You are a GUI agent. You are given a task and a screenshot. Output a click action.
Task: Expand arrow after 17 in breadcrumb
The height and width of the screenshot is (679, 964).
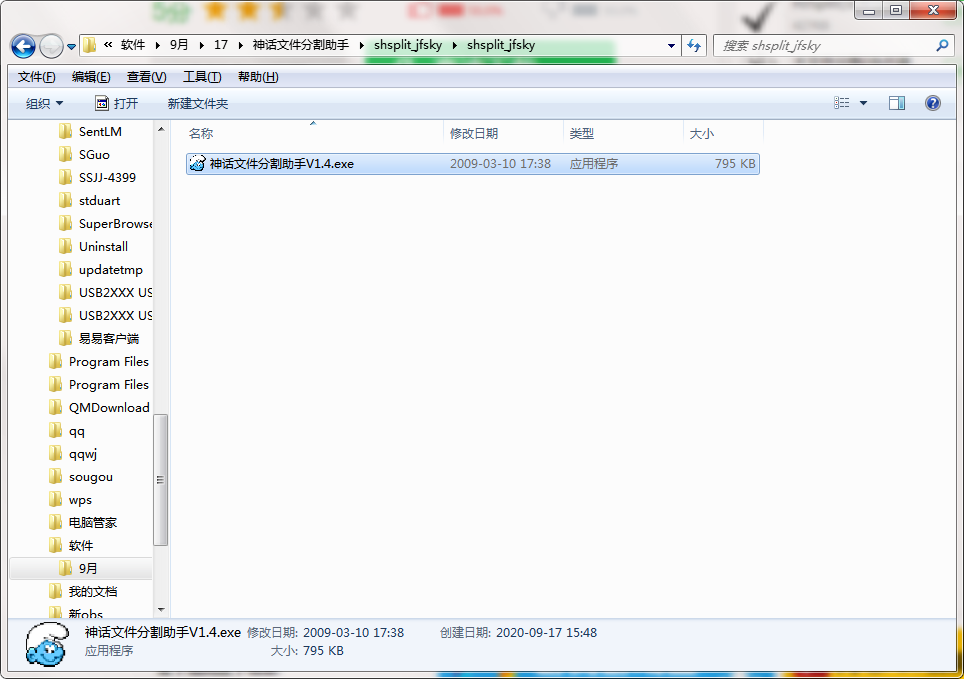[x=240, y=46]
